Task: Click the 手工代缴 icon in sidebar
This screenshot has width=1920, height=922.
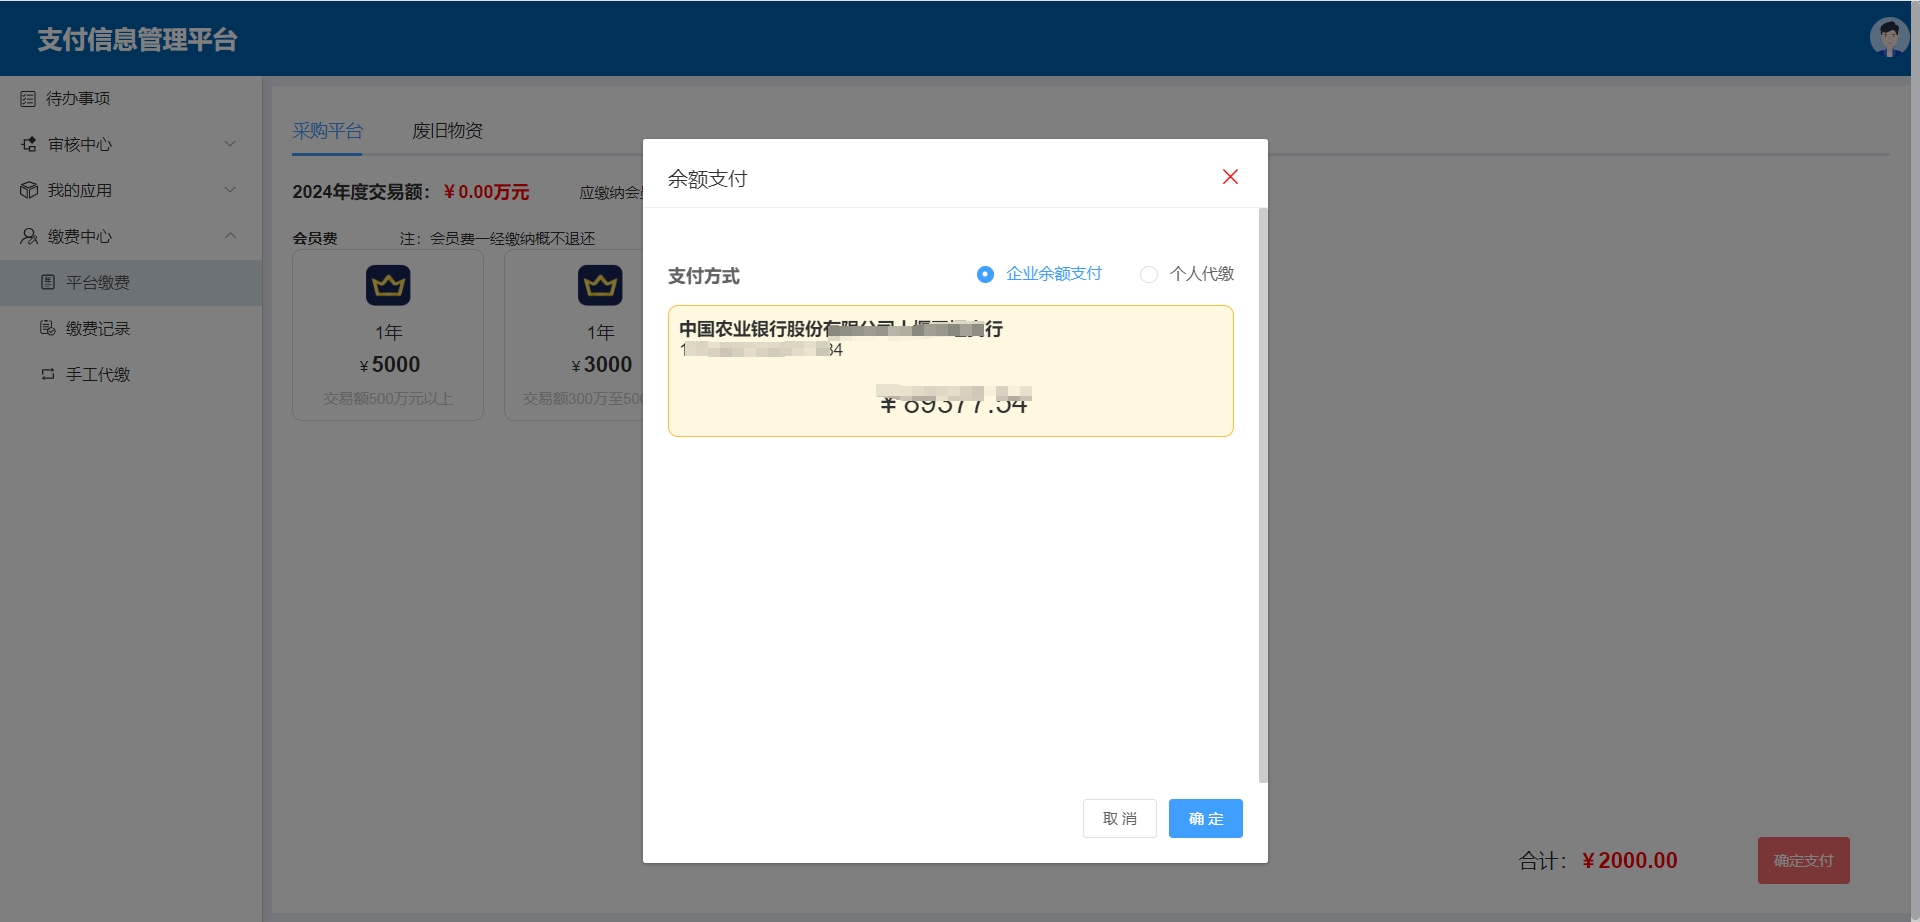Action: 47,375
